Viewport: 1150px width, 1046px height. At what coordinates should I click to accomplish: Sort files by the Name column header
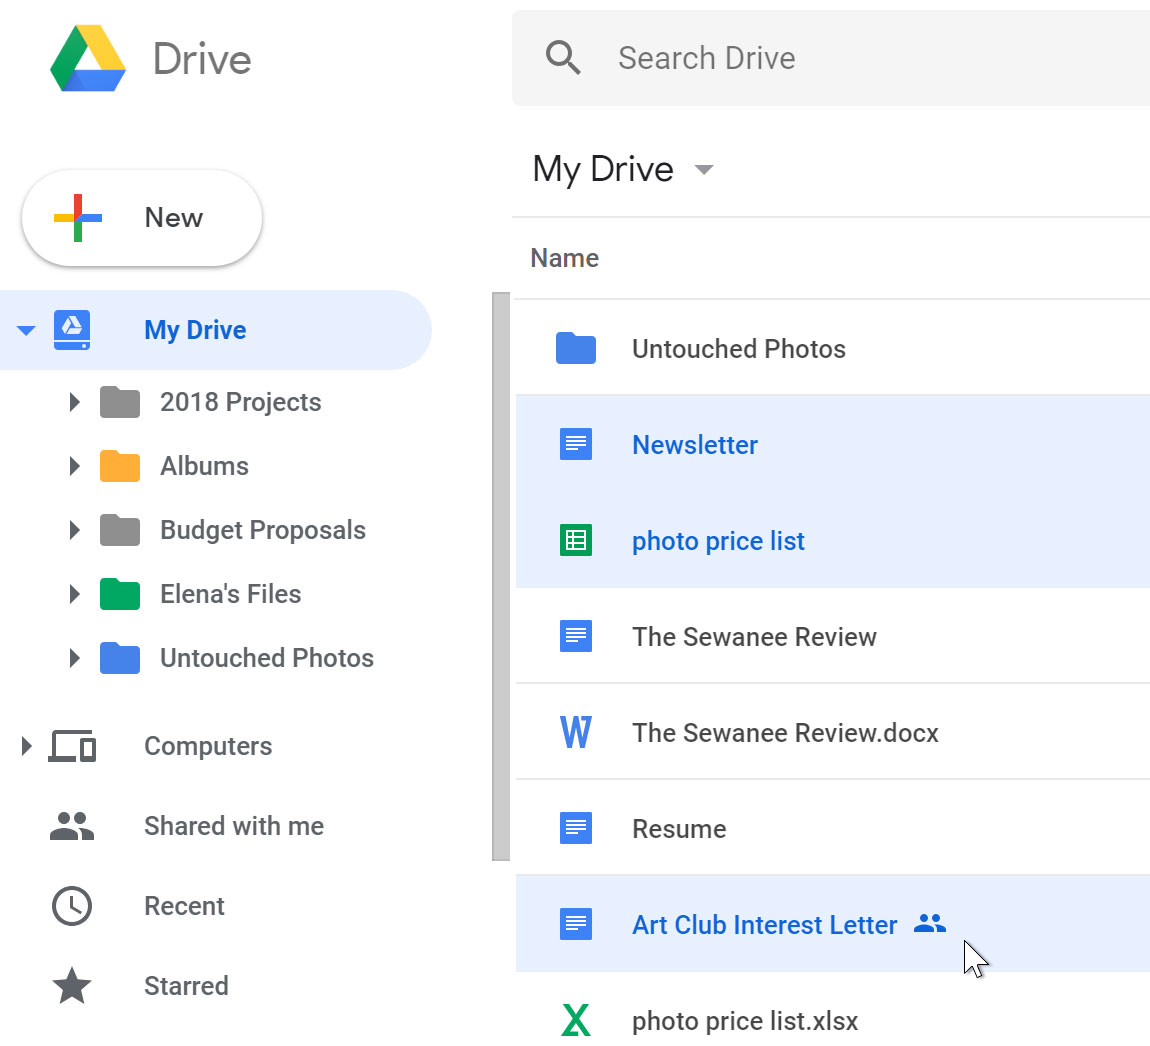pos(564,258)
